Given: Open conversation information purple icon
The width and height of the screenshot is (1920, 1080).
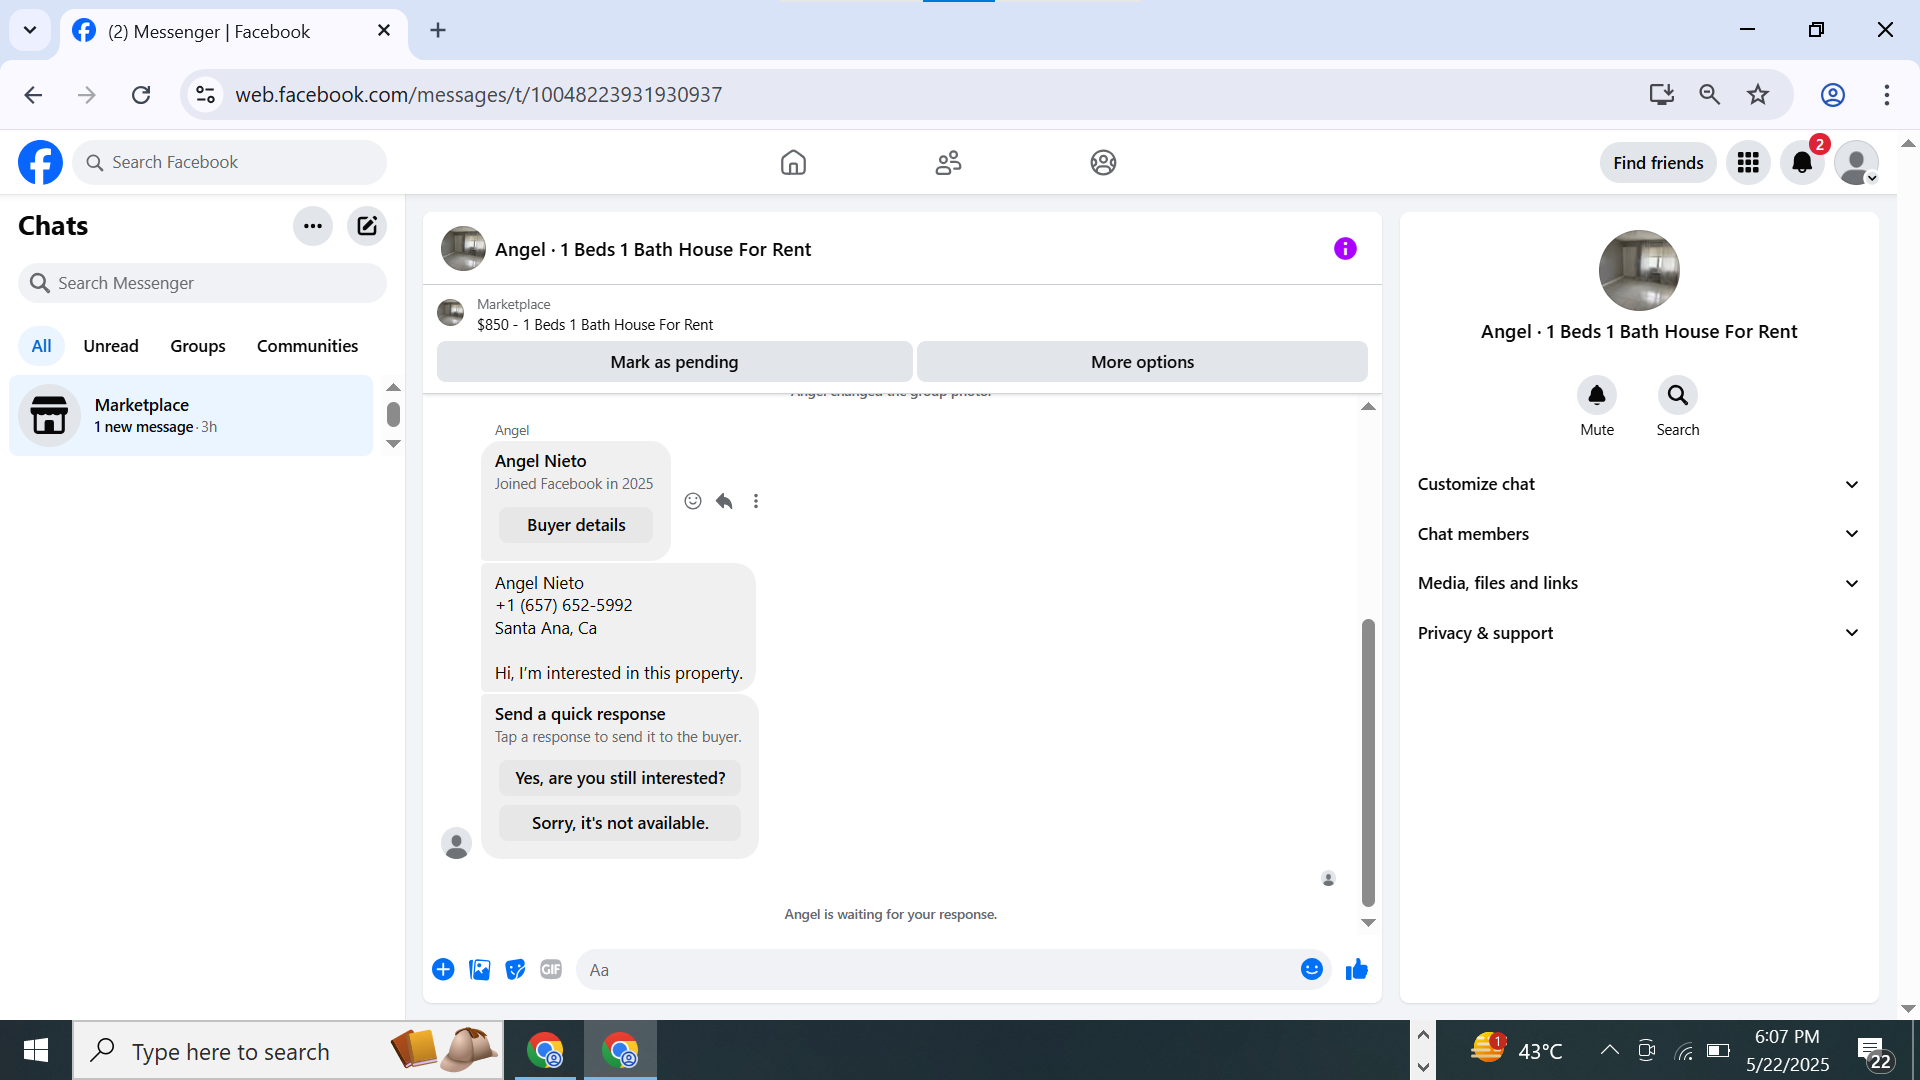Looking at the screenshot, I should [x=1345, y=249].
